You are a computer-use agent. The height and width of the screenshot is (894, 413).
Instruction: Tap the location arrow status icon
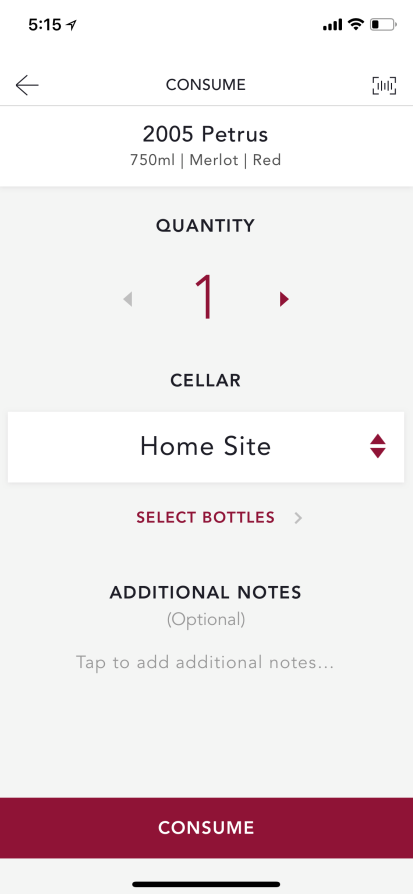pos(71,25)
